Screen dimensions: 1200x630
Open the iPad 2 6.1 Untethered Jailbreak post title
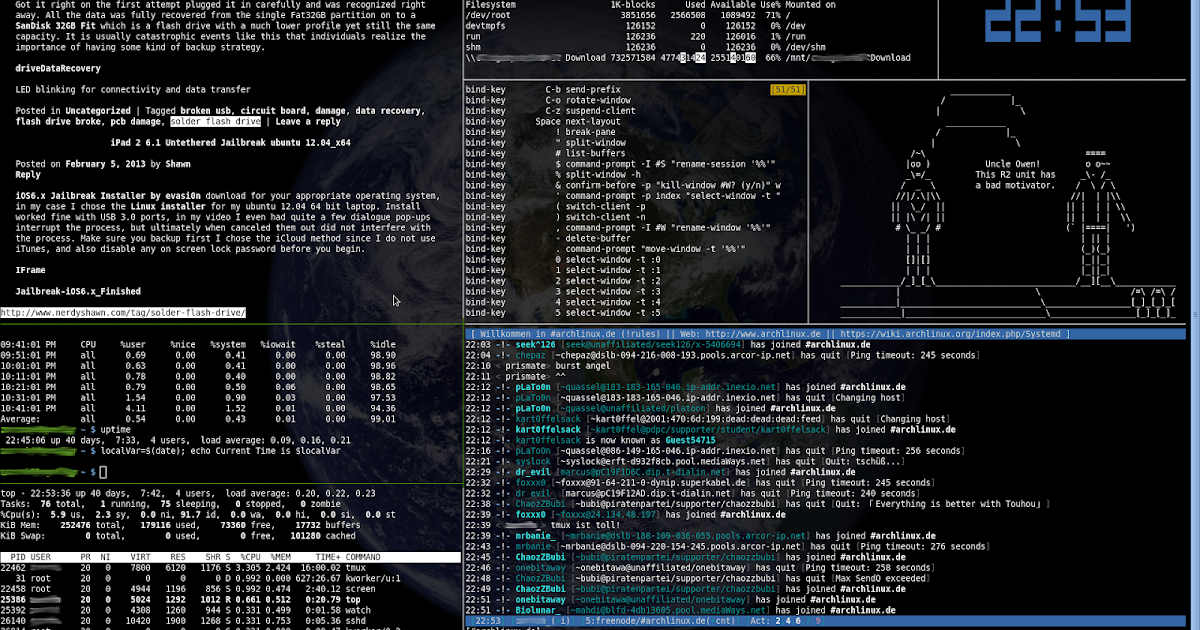tap(230, 143)
